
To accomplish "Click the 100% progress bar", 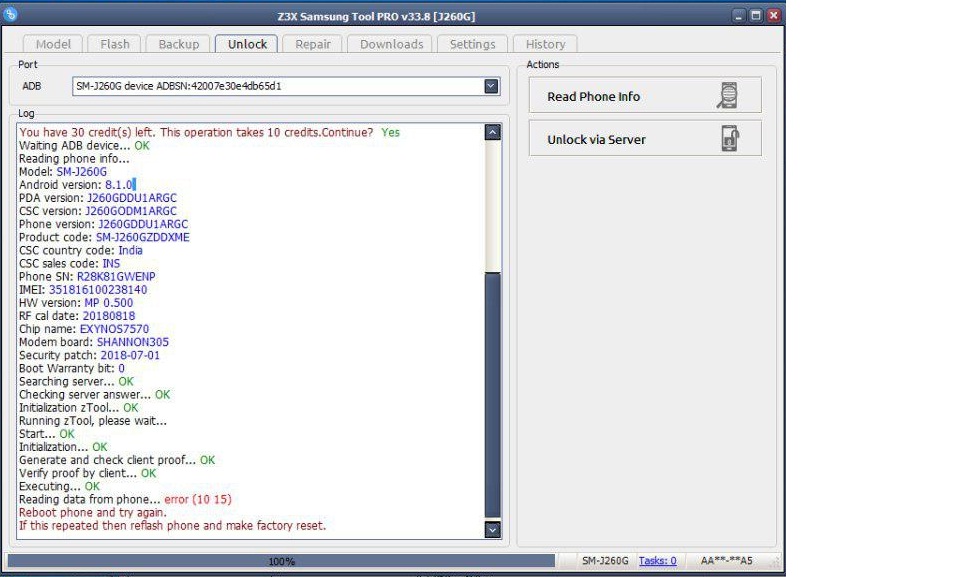I will click(281, 561).
